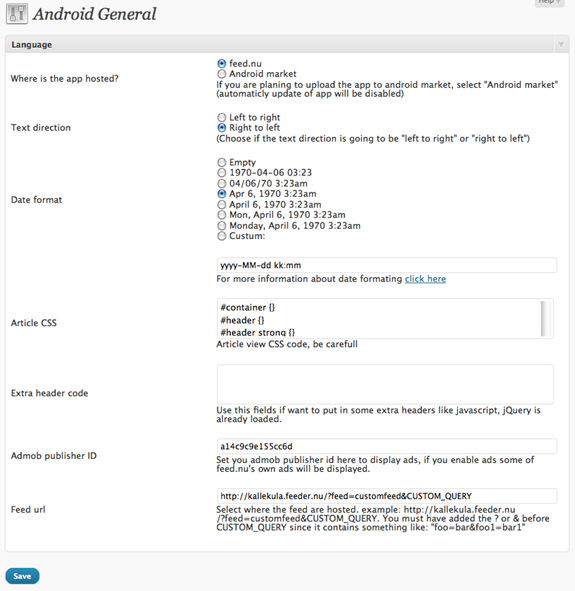Select Mon, April 6, 1970 date format

(222, 215)
